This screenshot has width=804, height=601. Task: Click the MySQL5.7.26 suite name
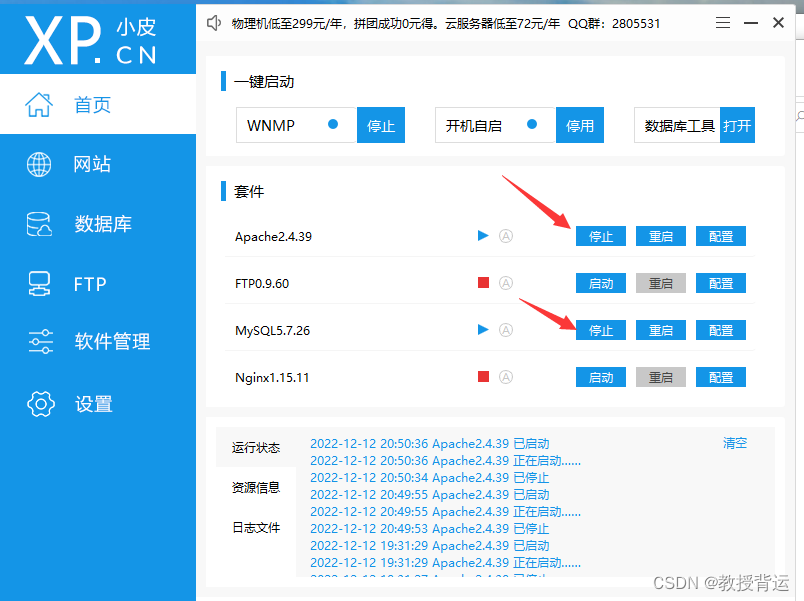[x=272, y=331]
